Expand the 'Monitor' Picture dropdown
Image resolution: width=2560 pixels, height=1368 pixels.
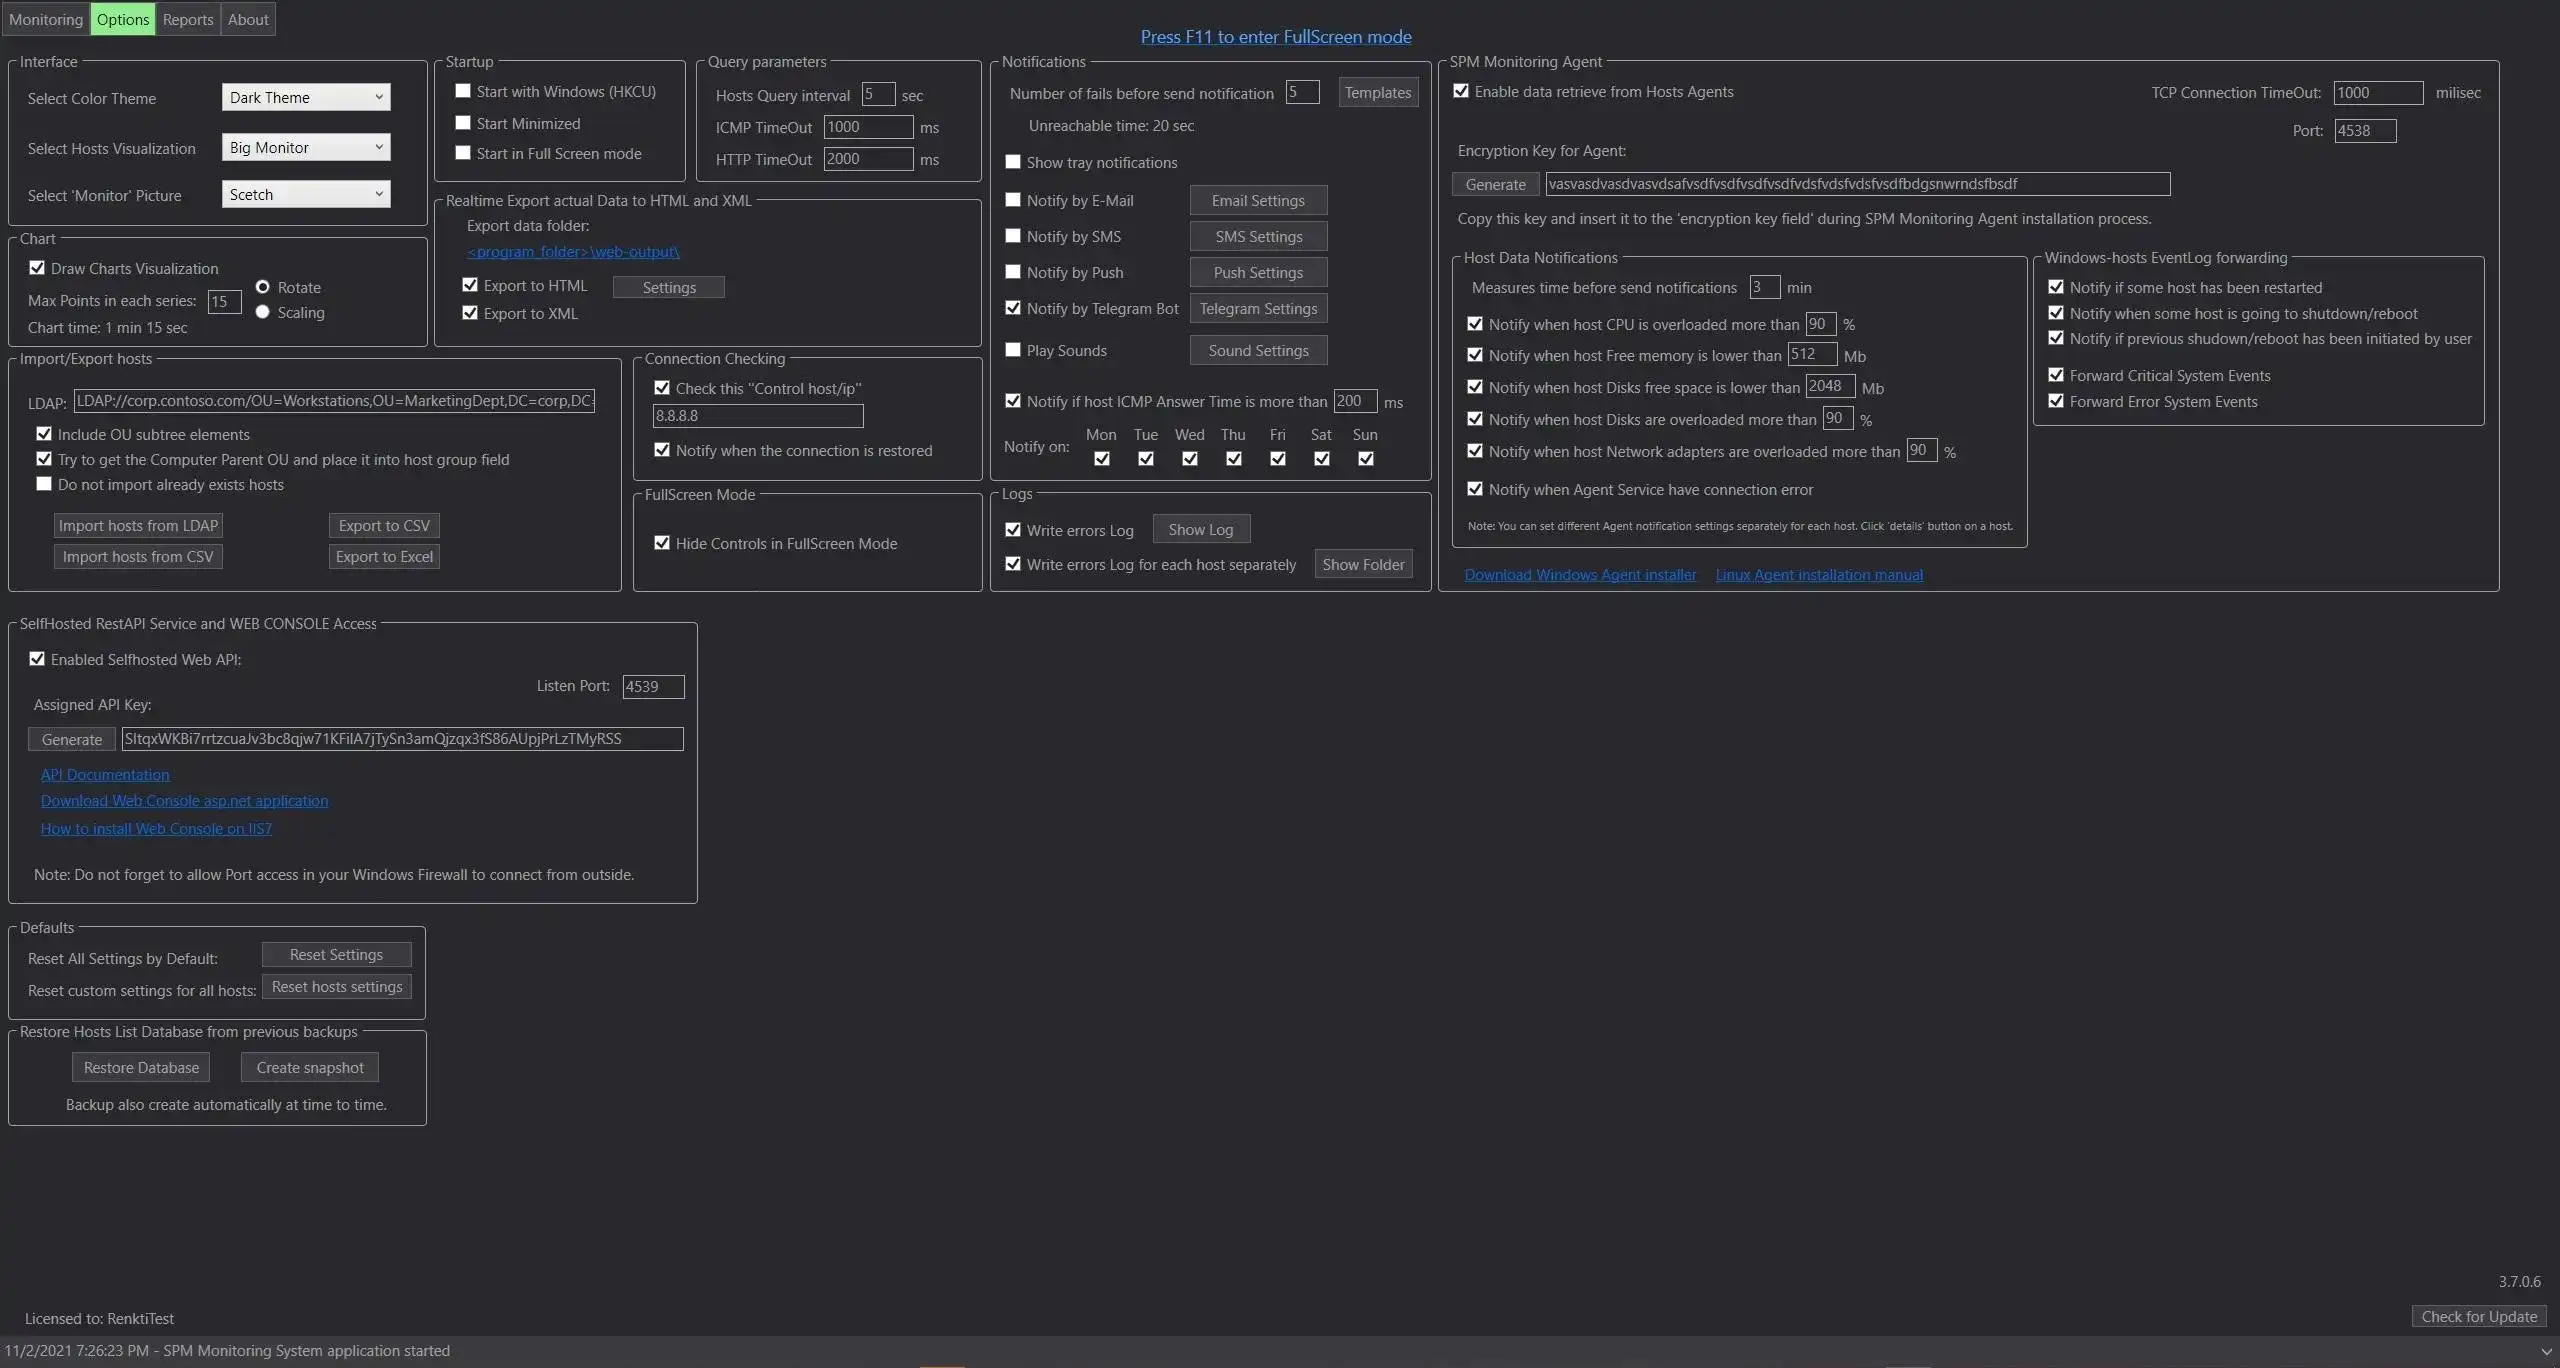[x=305, y=194]
